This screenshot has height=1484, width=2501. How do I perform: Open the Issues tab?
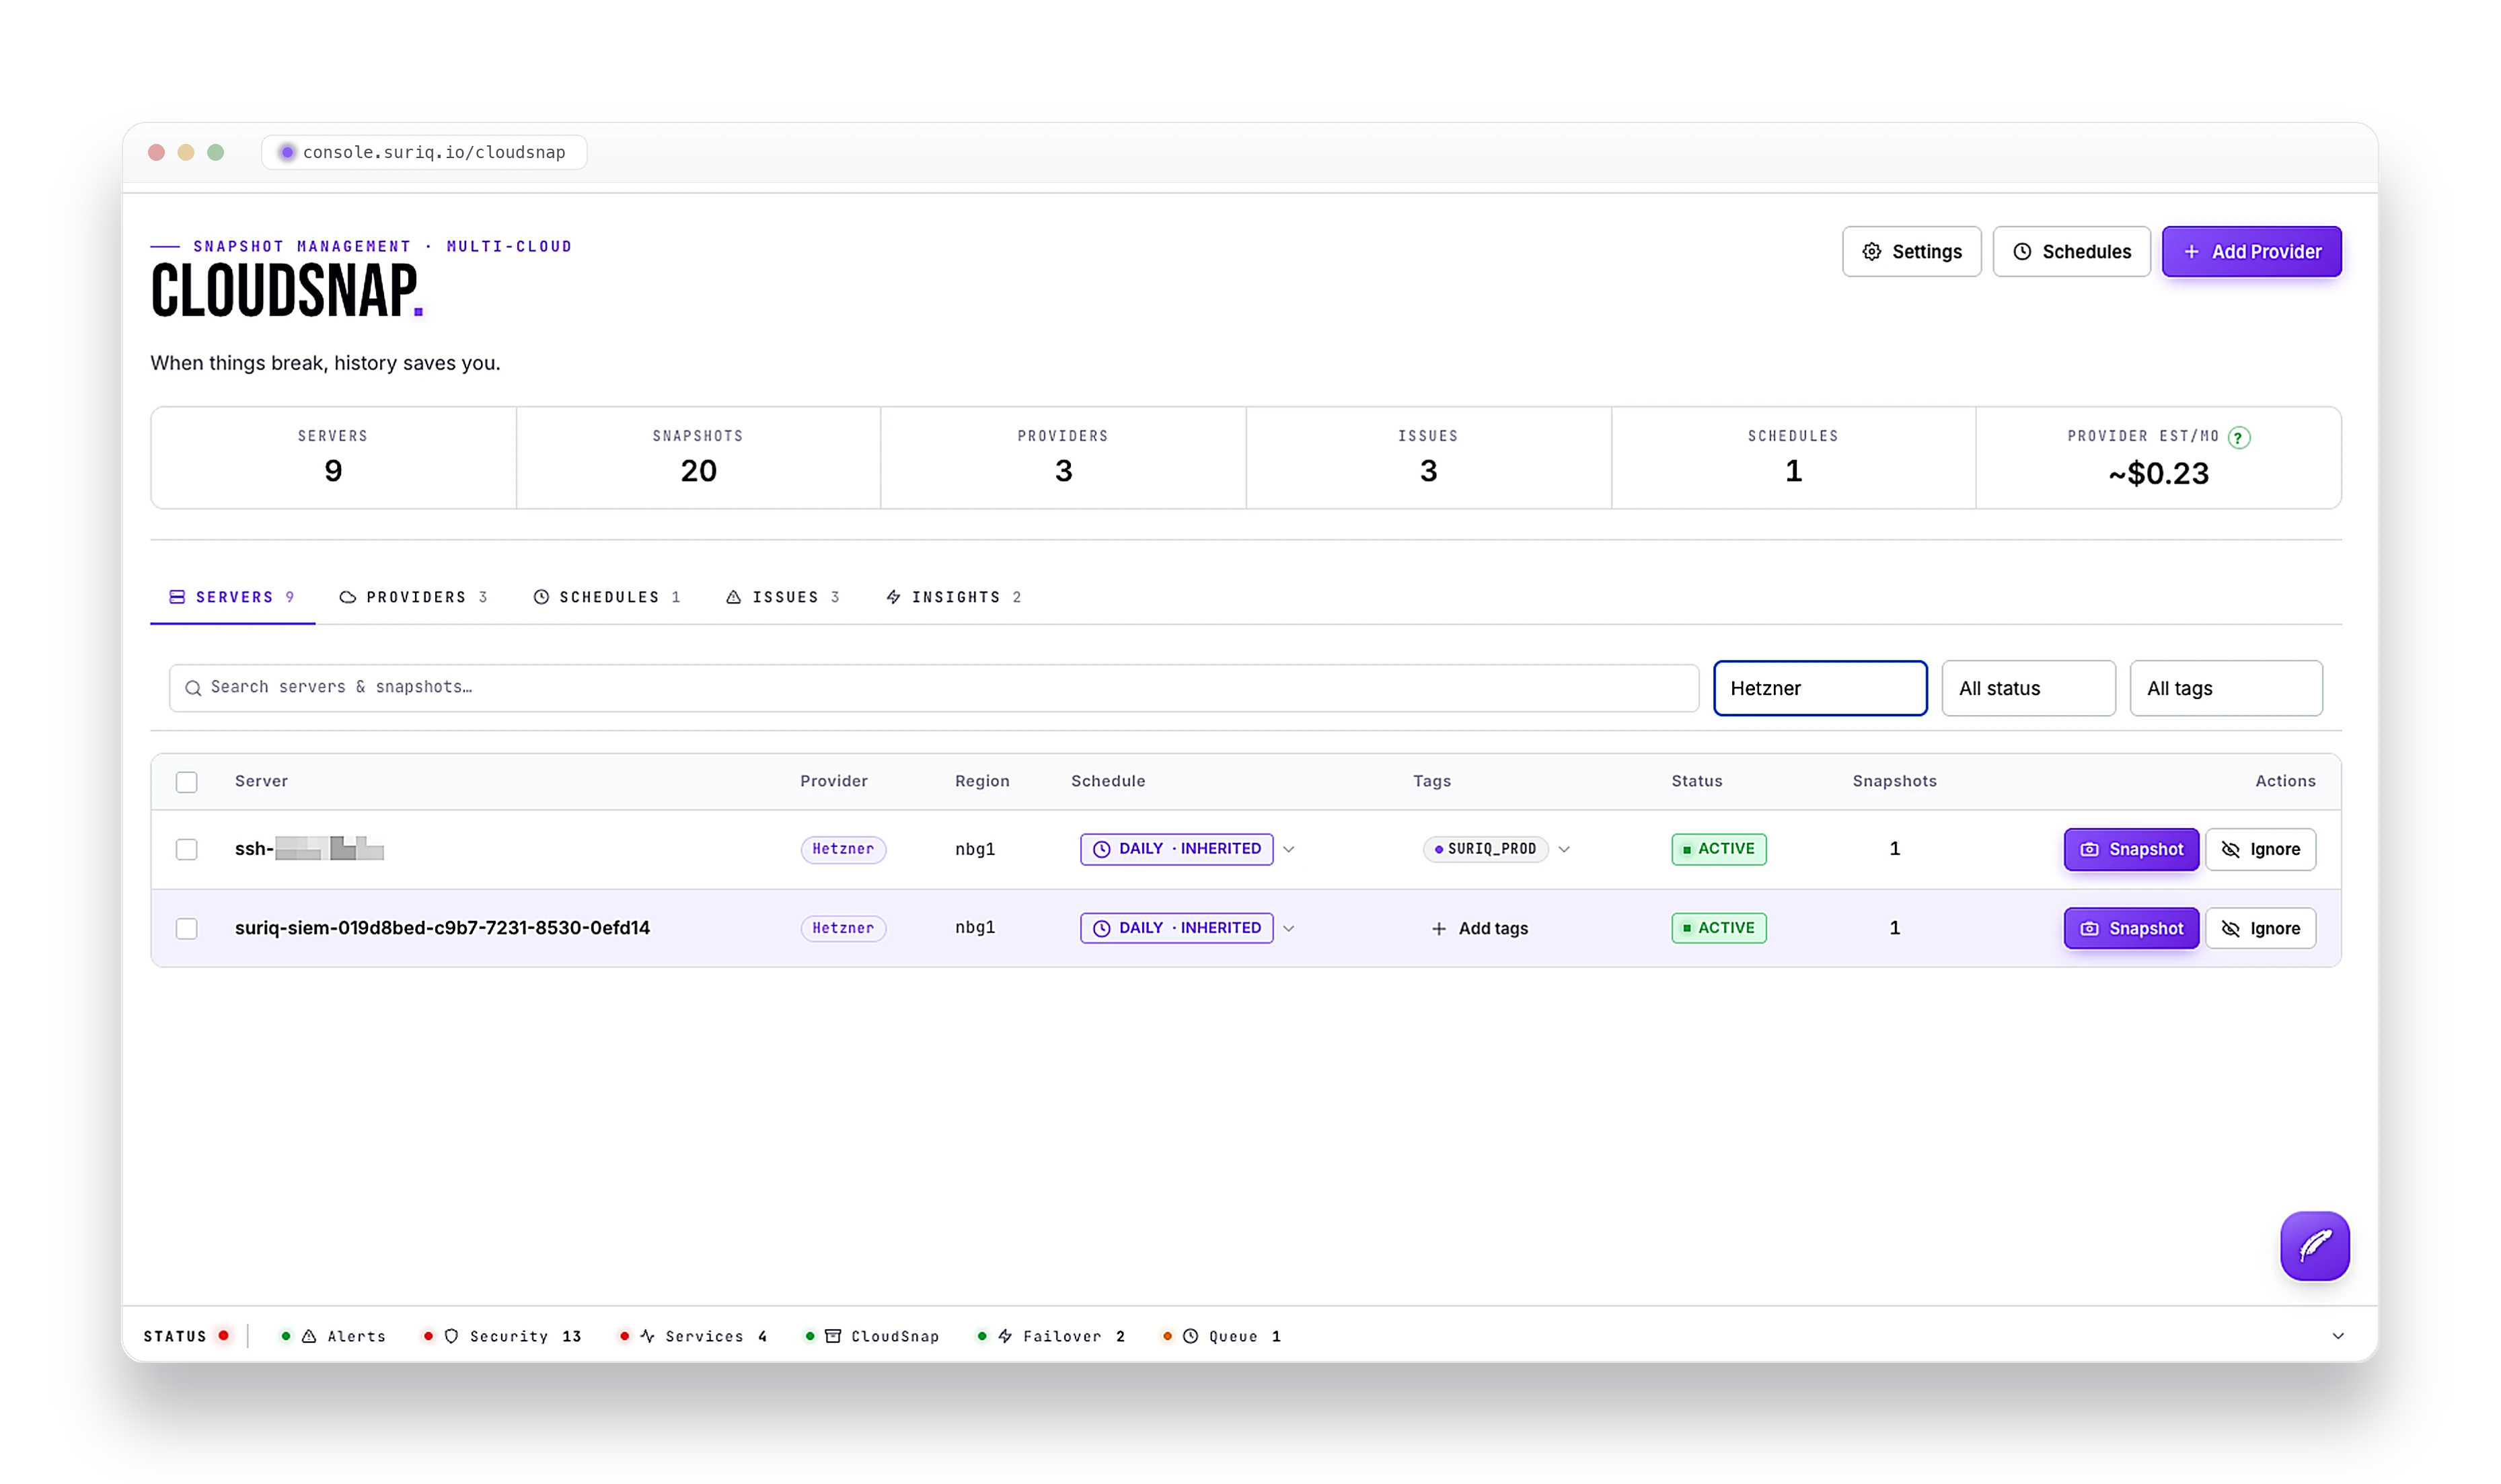tap(782, 597)
